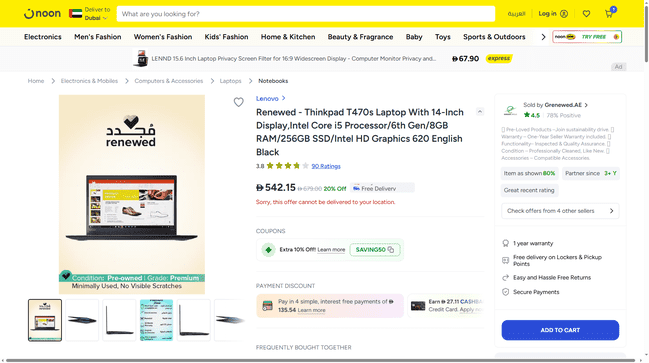The image size is (649, 363).
Task: Open the Sports & Outdoors category
Action: pyautogui.click(x=494, y=37)
